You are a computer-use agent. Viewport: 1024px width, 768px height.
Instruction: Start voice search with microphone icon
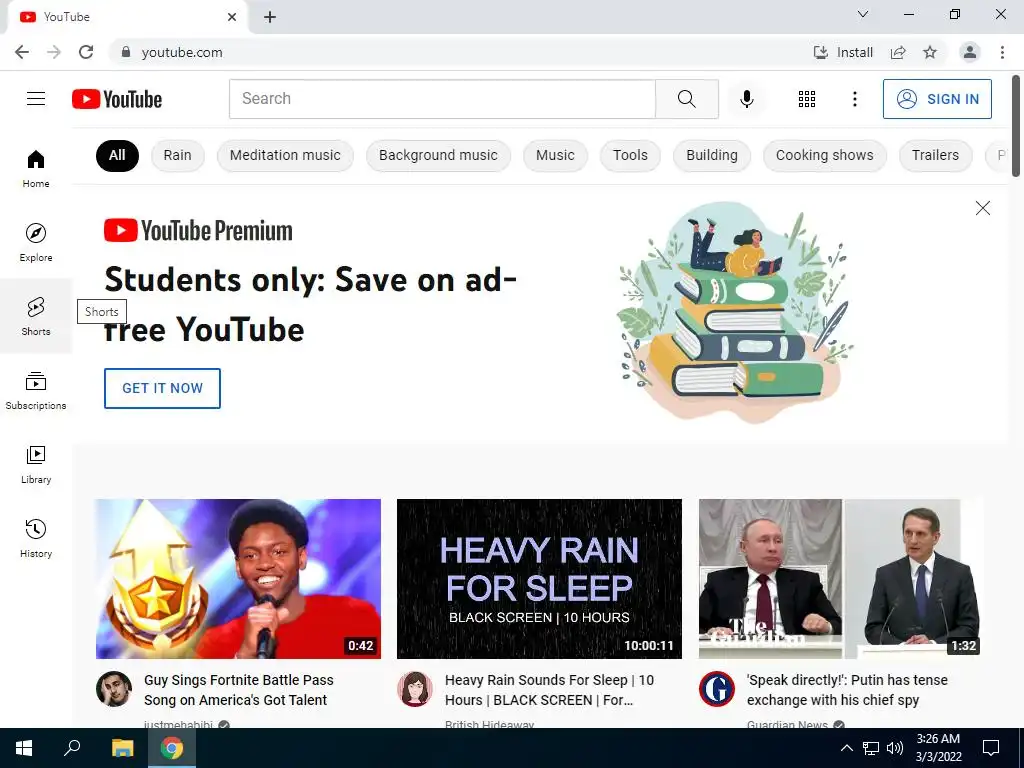[746, 99]
